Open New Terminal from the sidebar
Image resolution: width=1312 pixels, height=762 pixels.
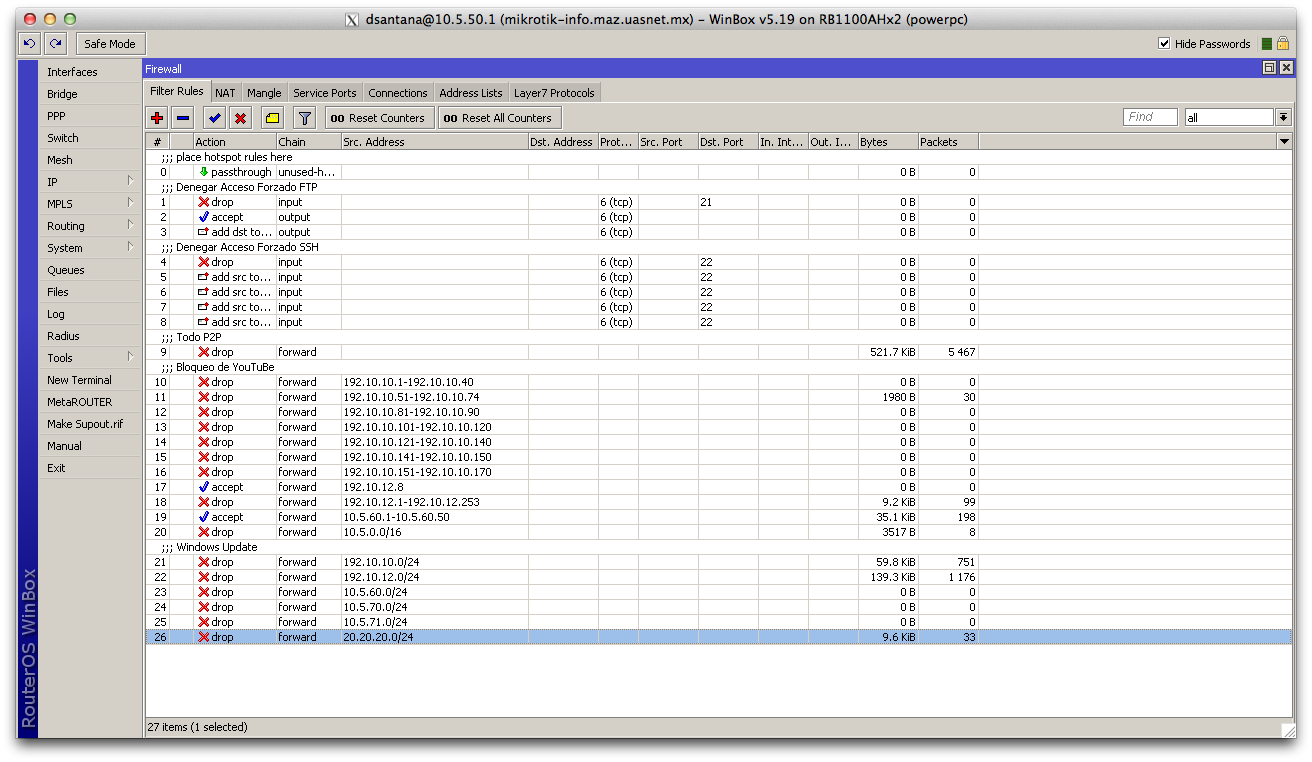pos(79,380)
